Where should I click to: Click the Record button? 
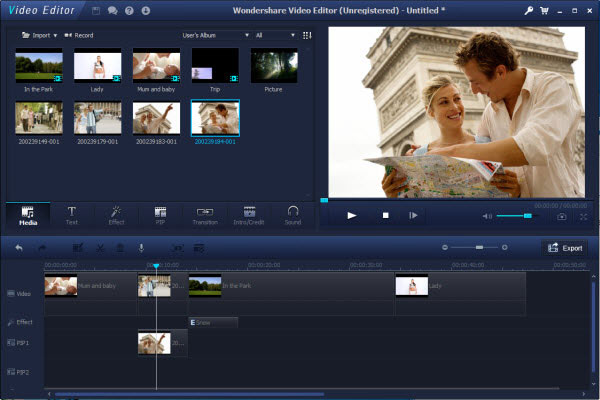[79, 35]
